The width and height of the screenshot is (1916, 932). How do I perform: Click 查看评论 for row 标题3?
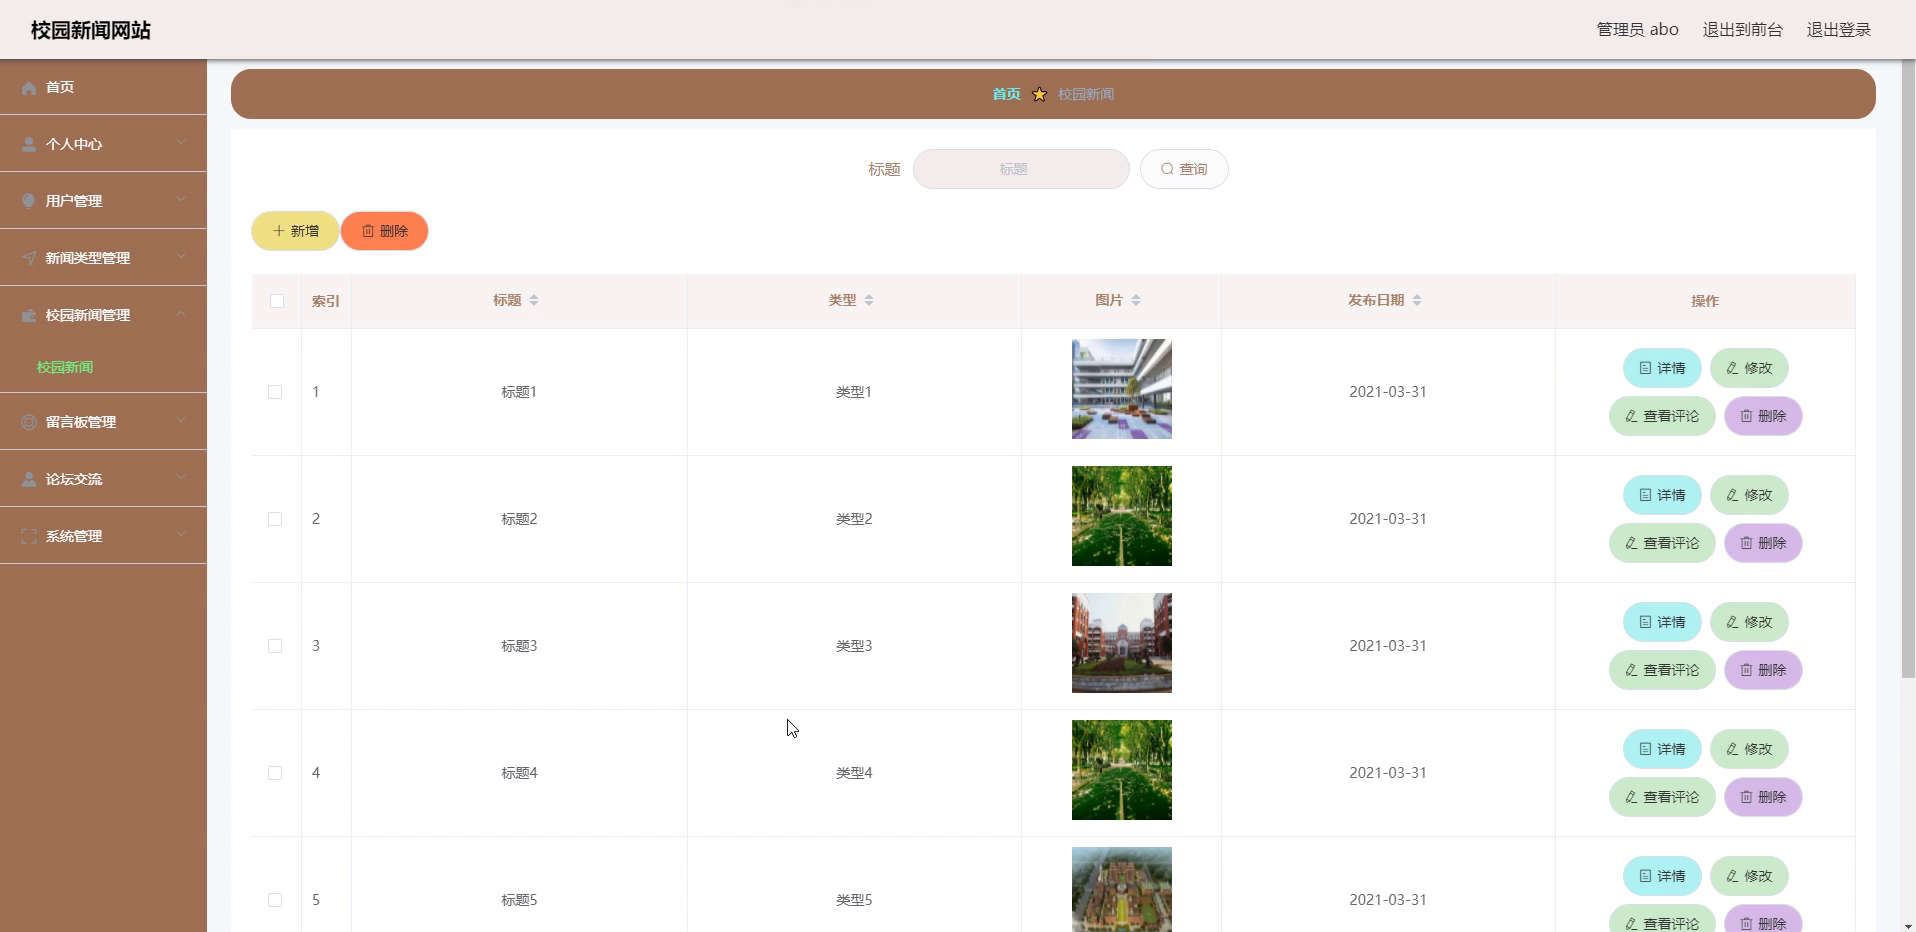pos(1662,670)
